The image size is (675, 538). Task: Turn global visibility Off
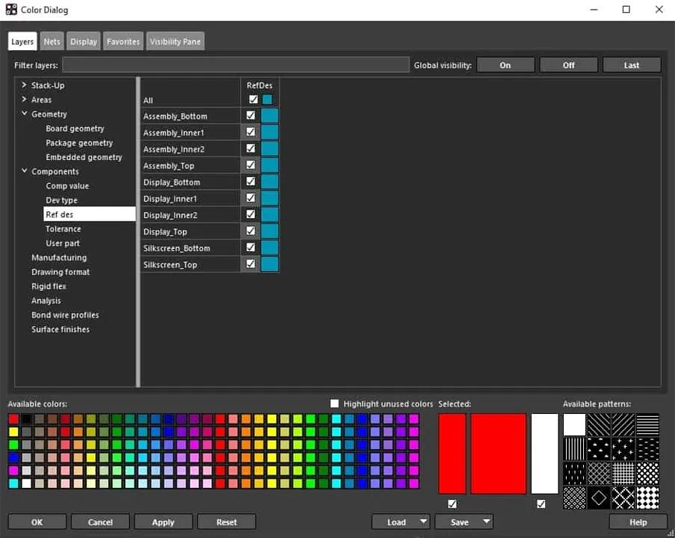(x=568, y=65)
